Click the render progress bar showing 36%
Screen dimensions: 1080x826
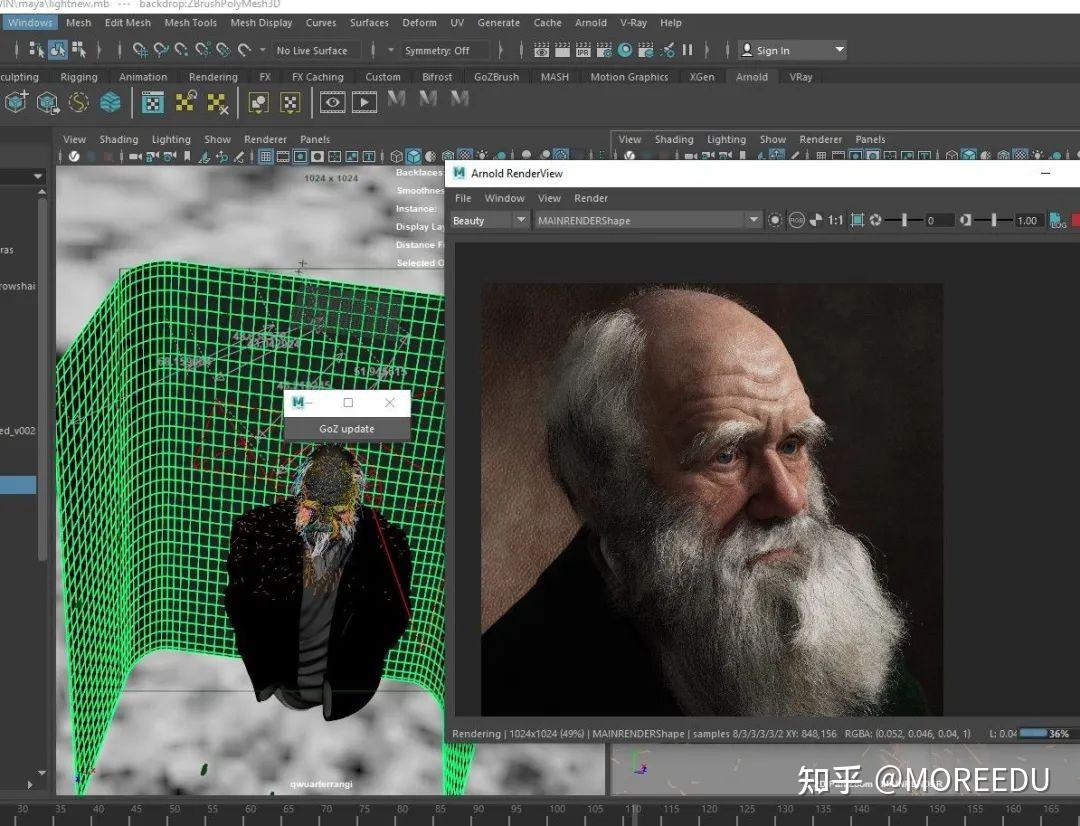click(1035, 733)
